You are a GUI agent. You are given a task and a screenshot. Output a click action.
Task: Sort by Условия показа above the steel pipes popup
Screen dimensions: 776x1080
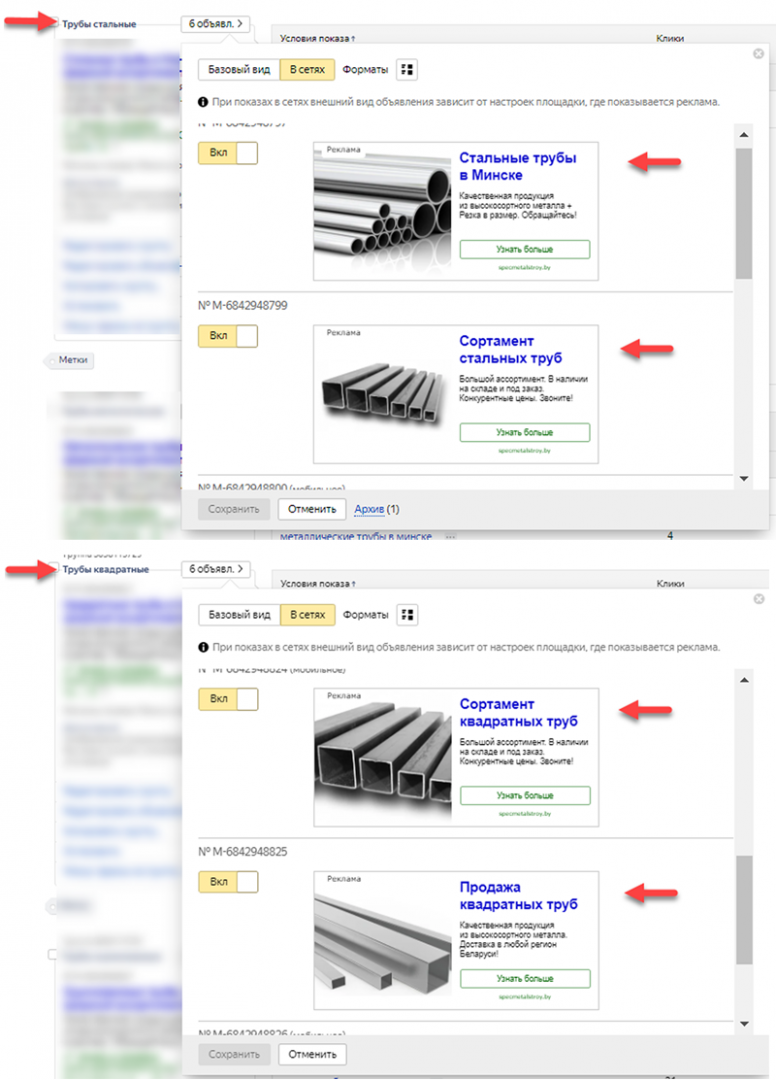pos(316,38)
